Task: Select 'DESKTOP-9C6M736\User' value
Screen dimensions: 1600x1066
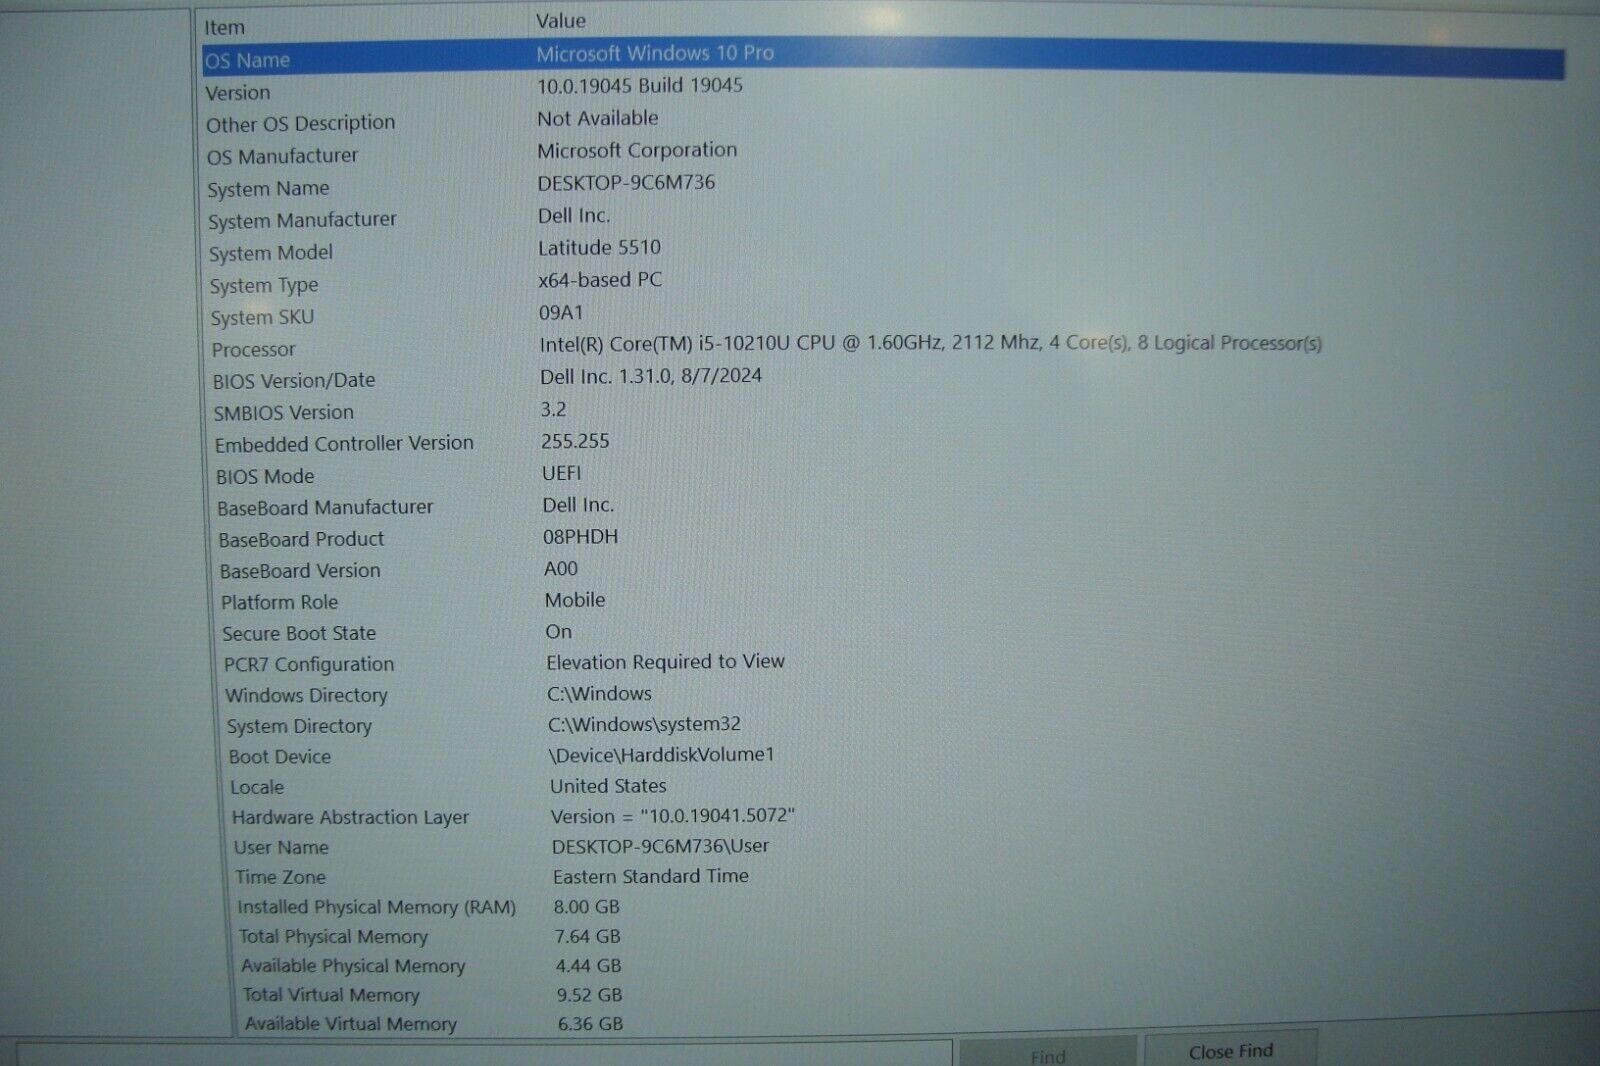Action: click(660, 846)
